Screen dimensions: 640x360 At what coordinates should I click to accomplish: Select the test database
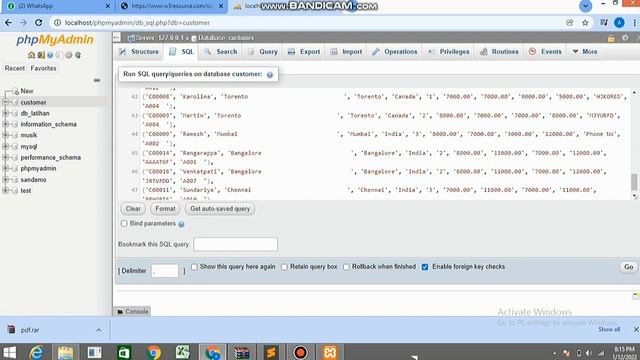(26, 191)
